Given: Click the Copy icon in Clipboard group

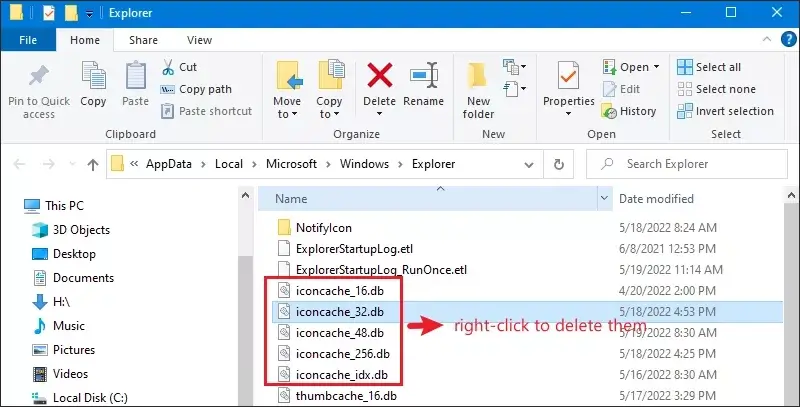Looking at the screenshot, I should click(93, 76).
